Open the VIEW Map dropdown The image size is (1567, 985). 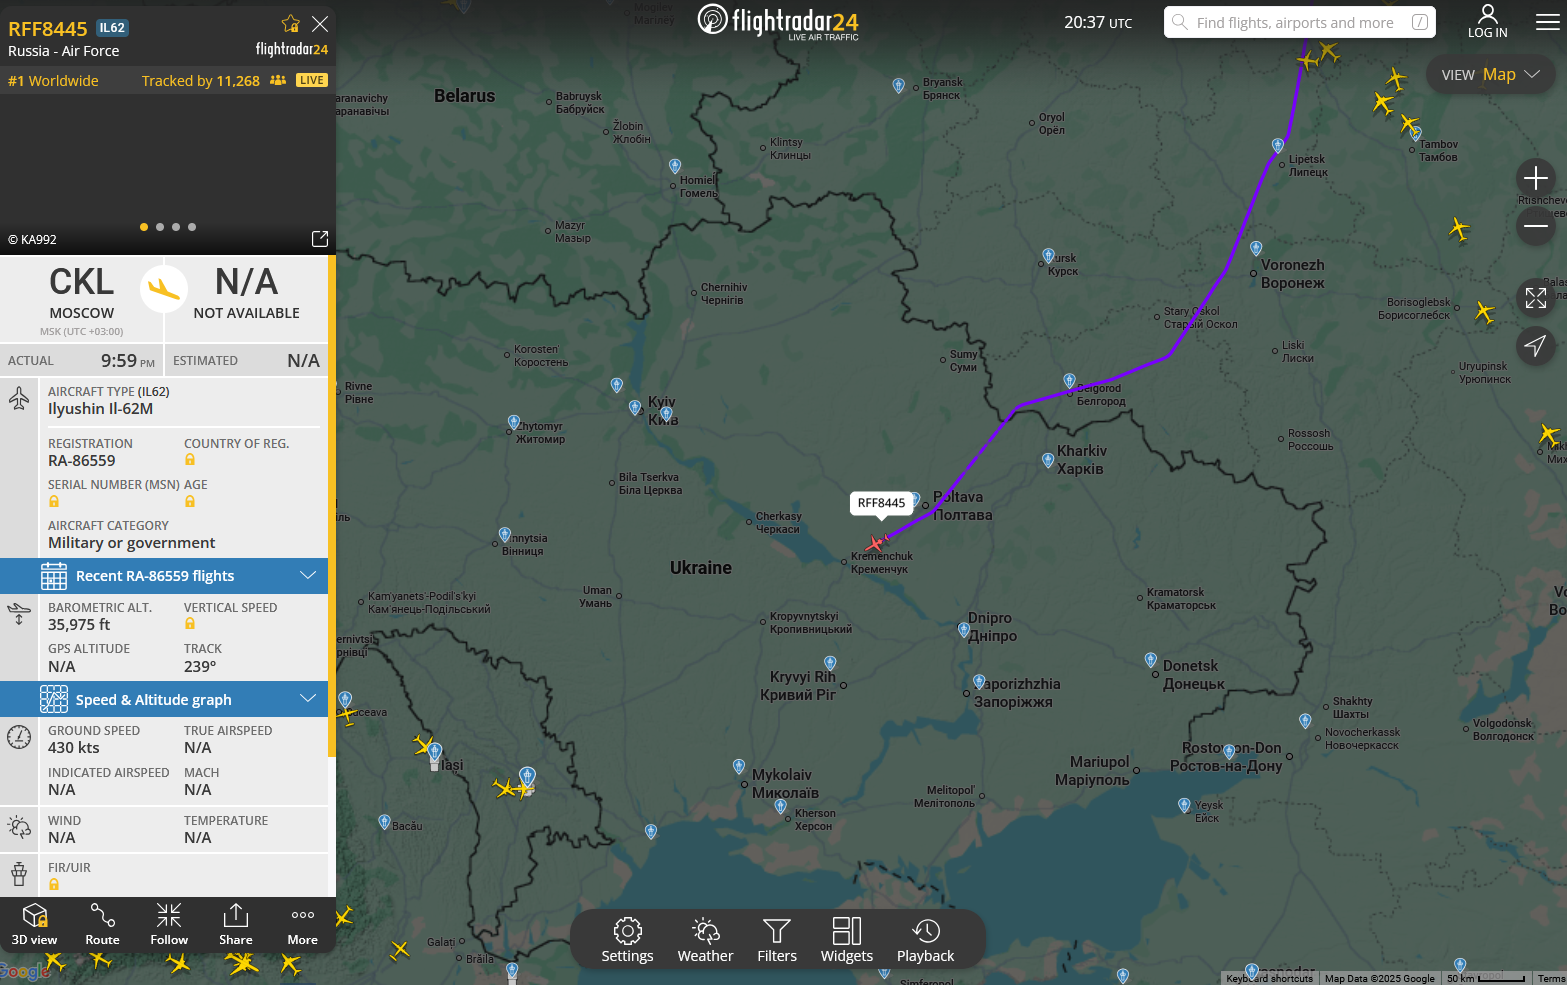(1491, 75)
